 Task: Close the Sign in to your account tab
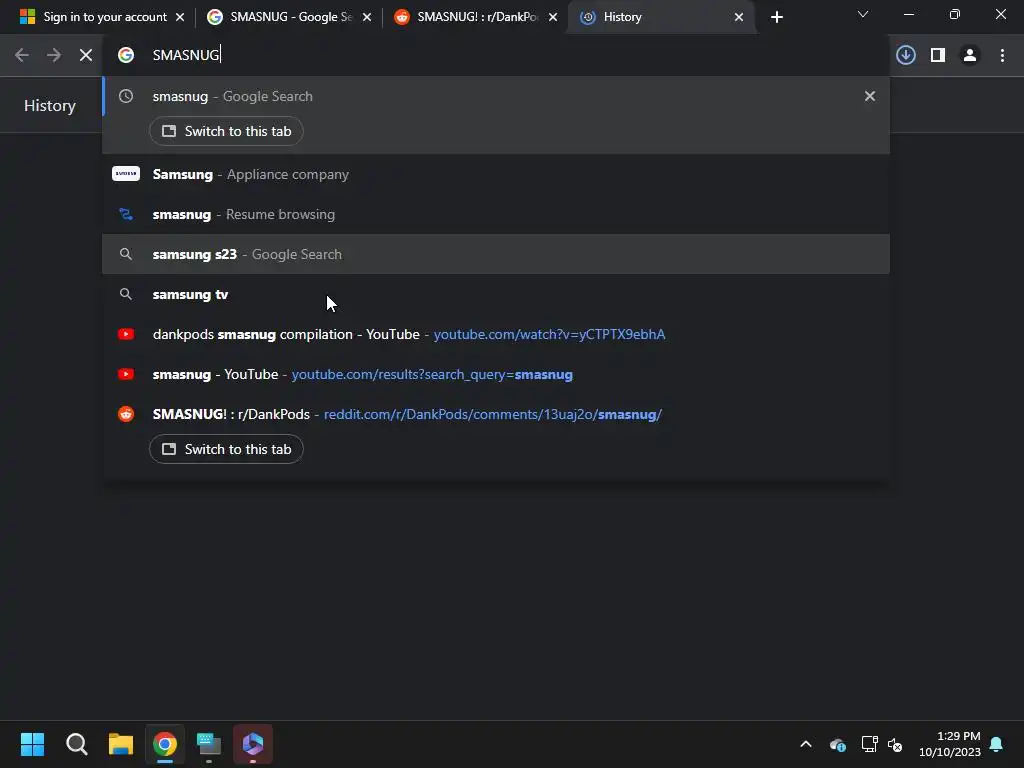(x=180, y=17)
